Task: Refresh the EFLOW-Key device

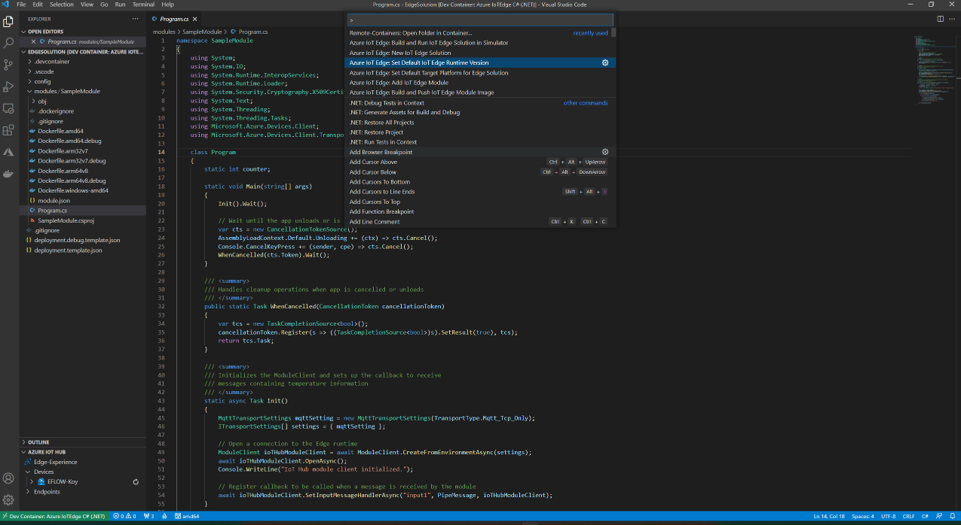Action: 136,482
